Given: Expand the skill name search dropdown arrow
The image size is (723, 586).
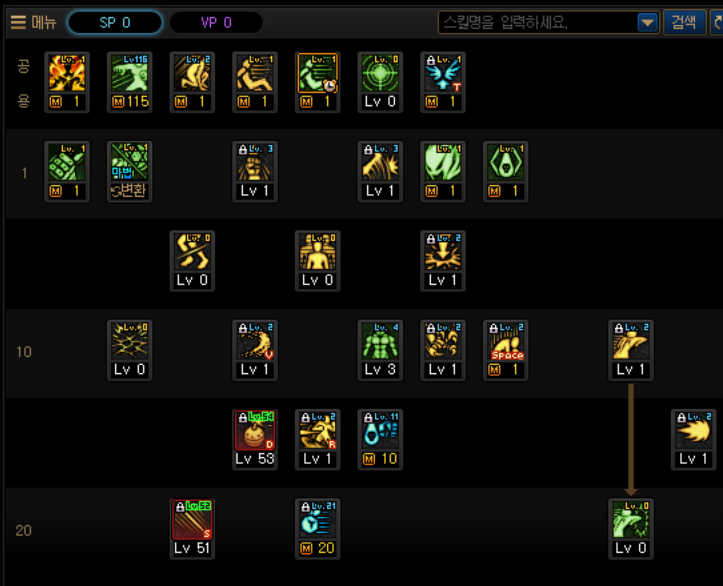Looking at the screenshot, I should (x=647, y=22).
